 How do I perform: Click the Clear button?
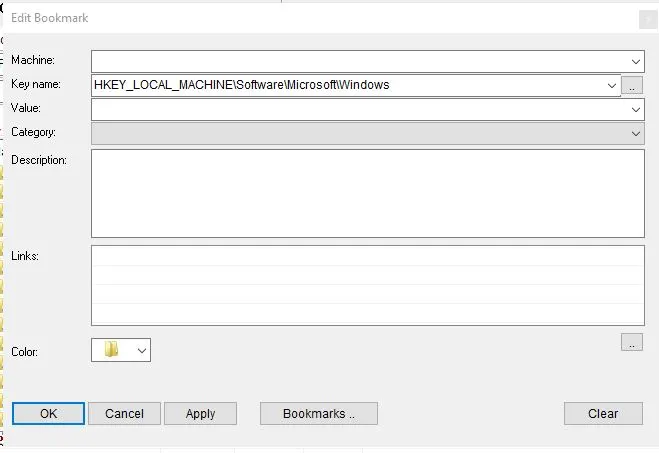tap(602, 413)
